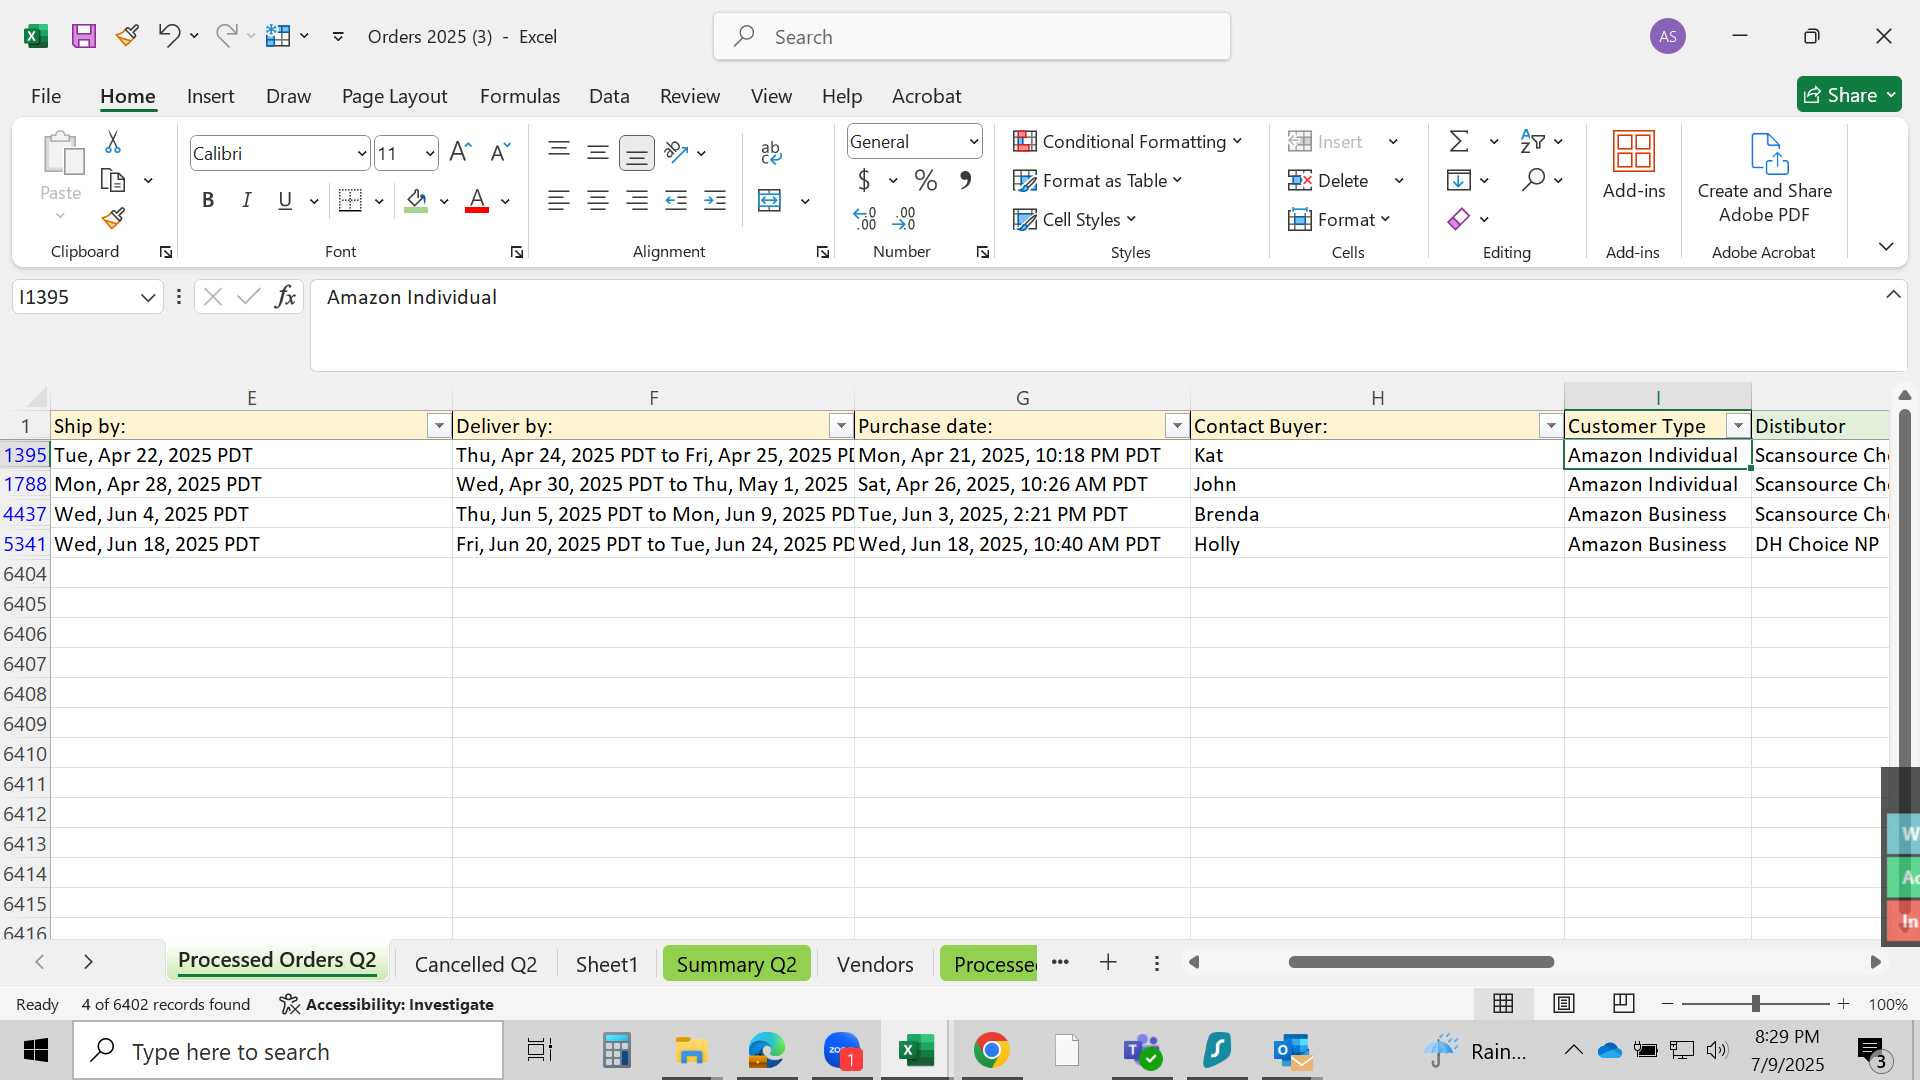Image resolution: width=1920 pixels, height=1080 pixels.
Task: Click the Copy icon in Clipboard group
Action: [113, 181]
